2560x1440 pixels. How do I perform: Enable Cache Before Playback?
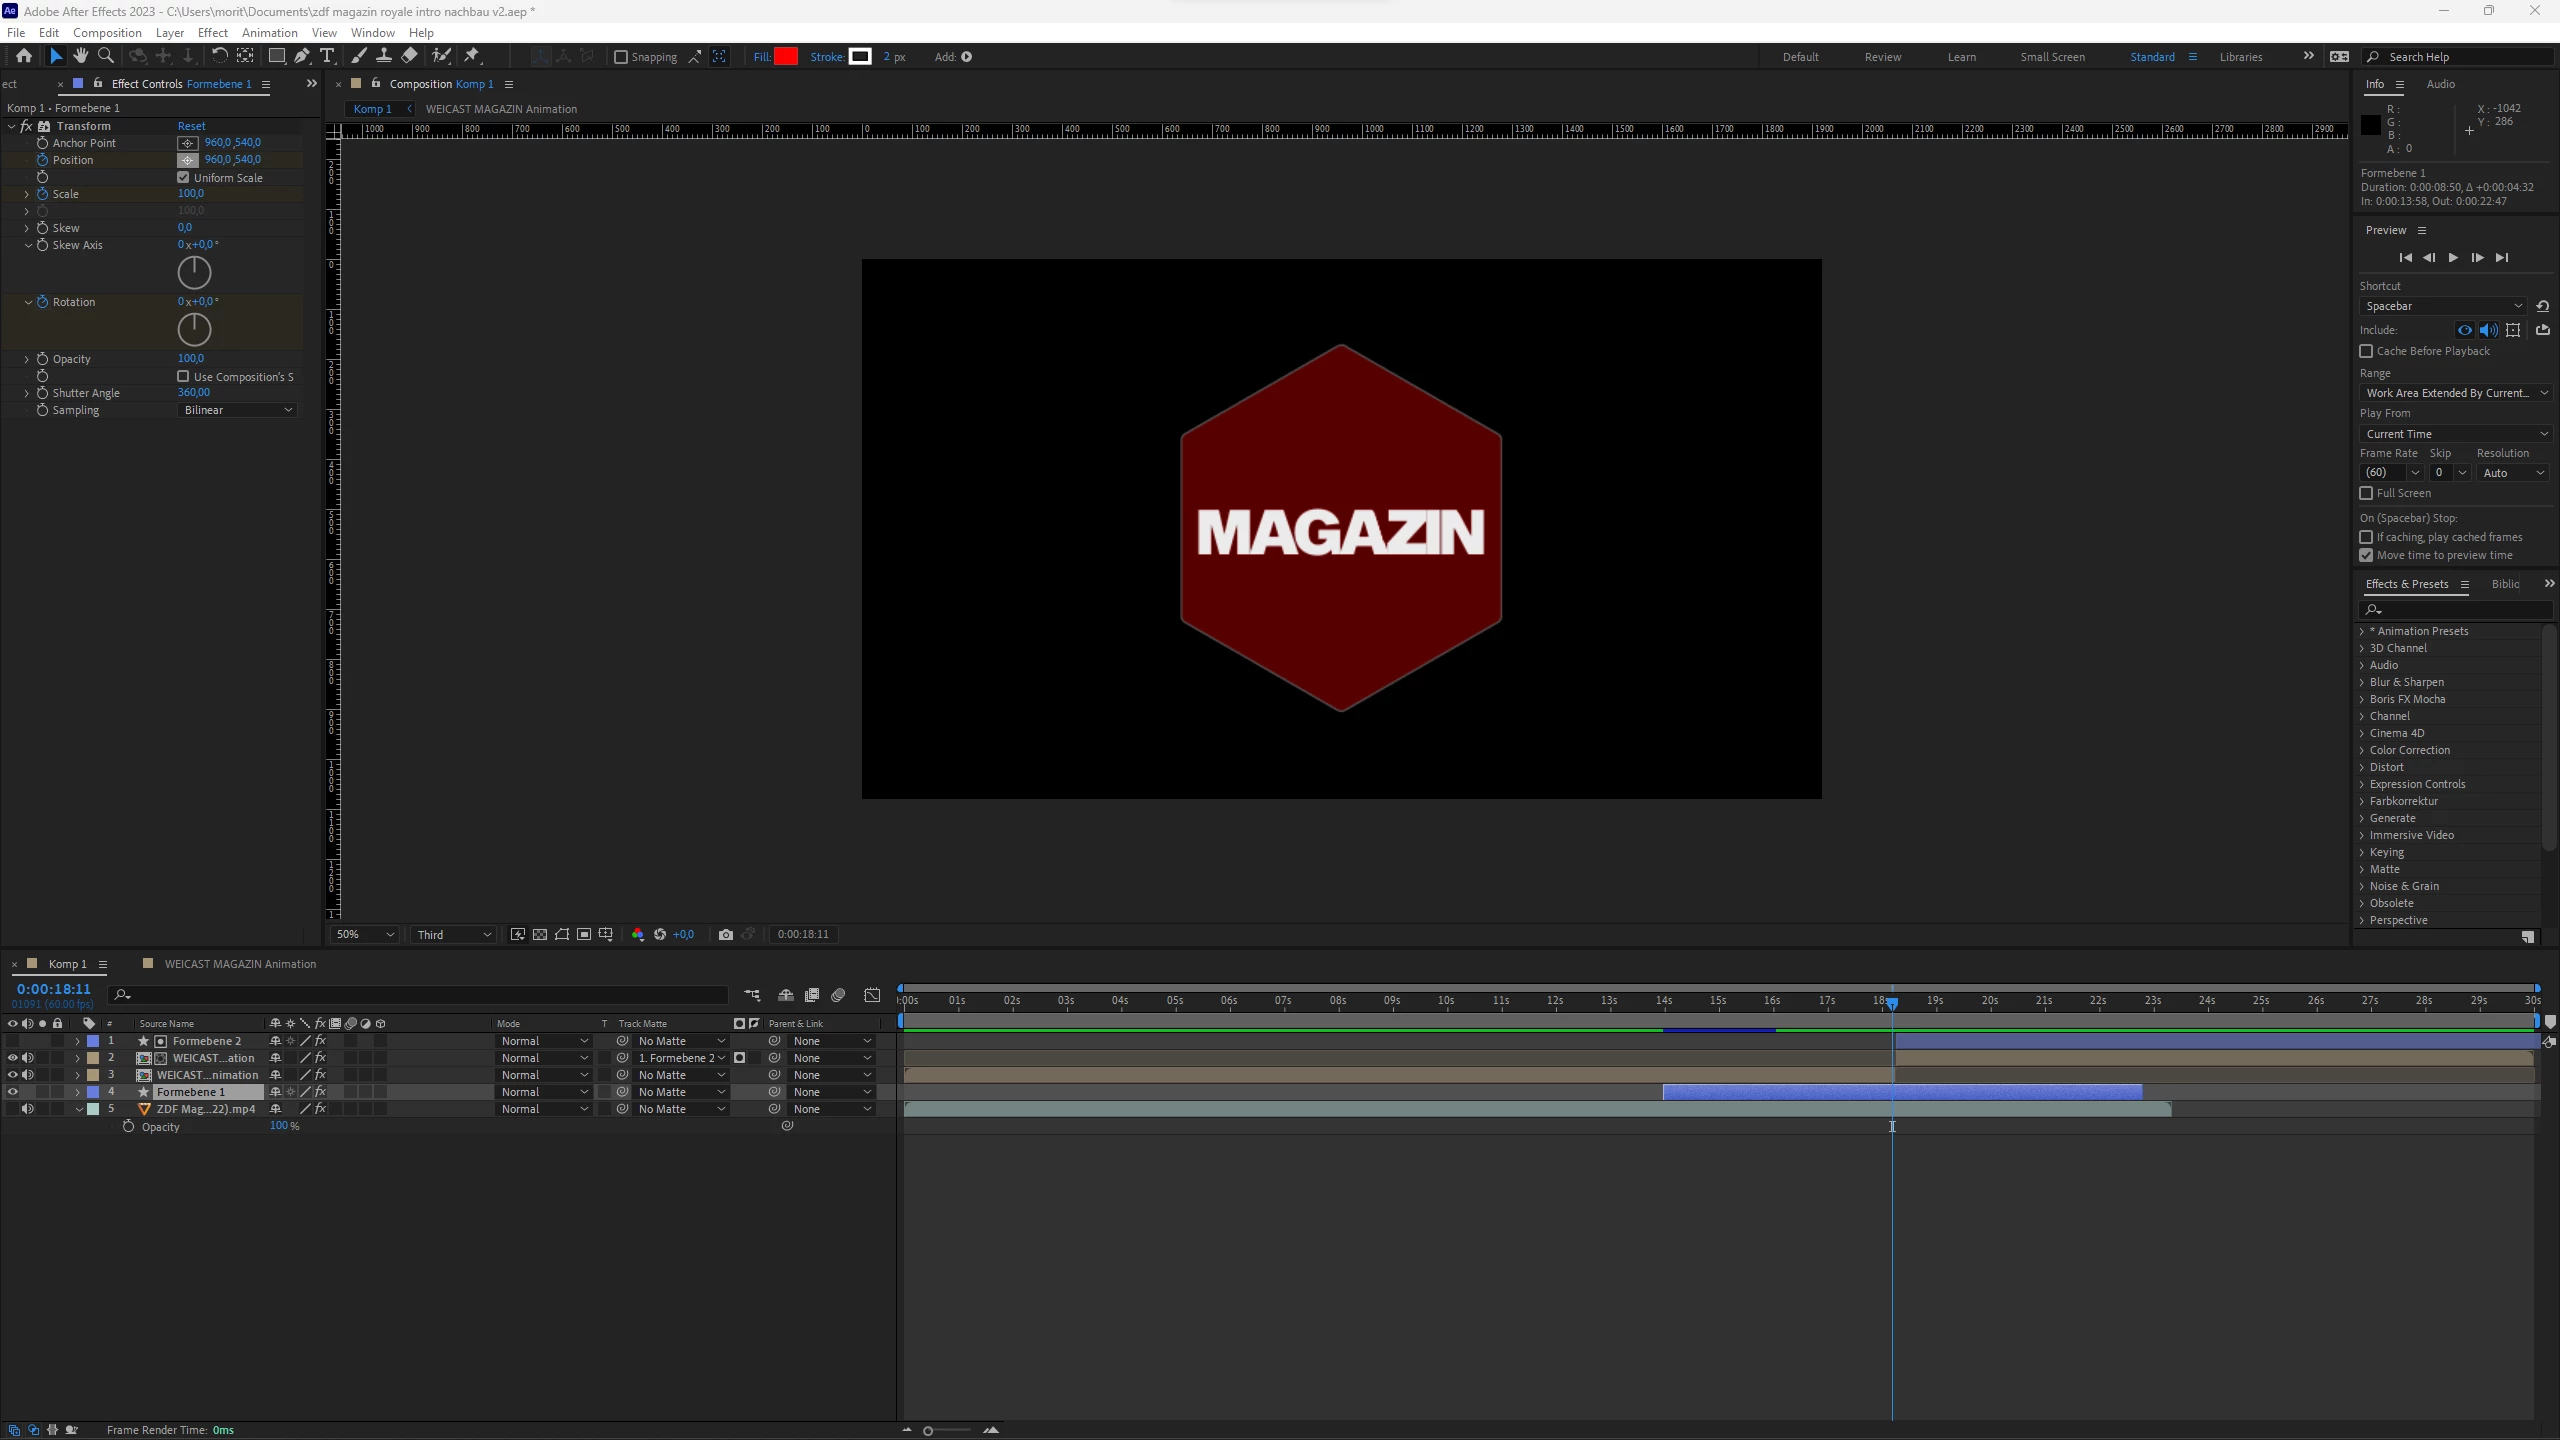pos(2366,351)
